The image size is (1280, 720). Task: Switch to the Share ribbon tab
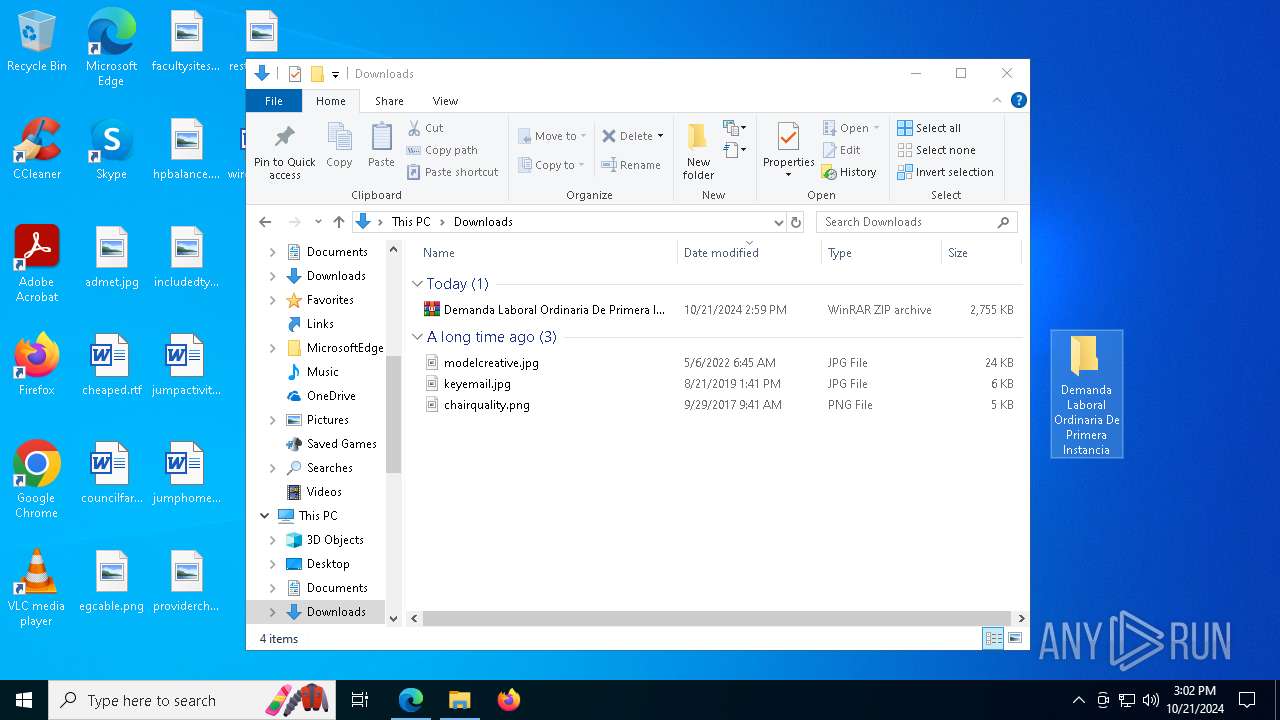[389, 101]
